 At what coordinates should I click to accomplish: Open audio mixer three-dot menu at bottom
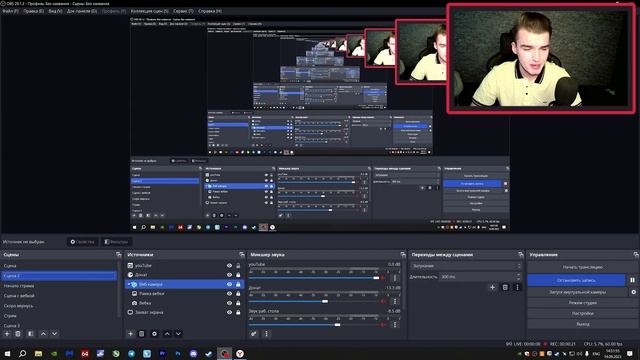coord(267,334)
